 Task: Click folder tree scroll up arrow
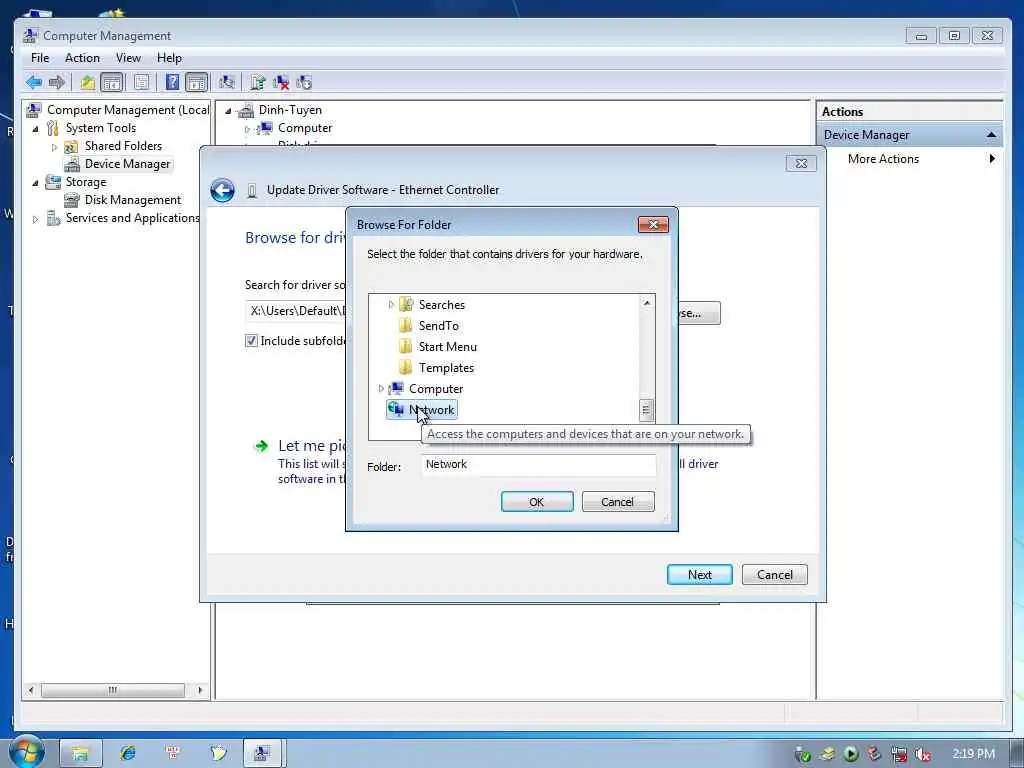[647, 303]
